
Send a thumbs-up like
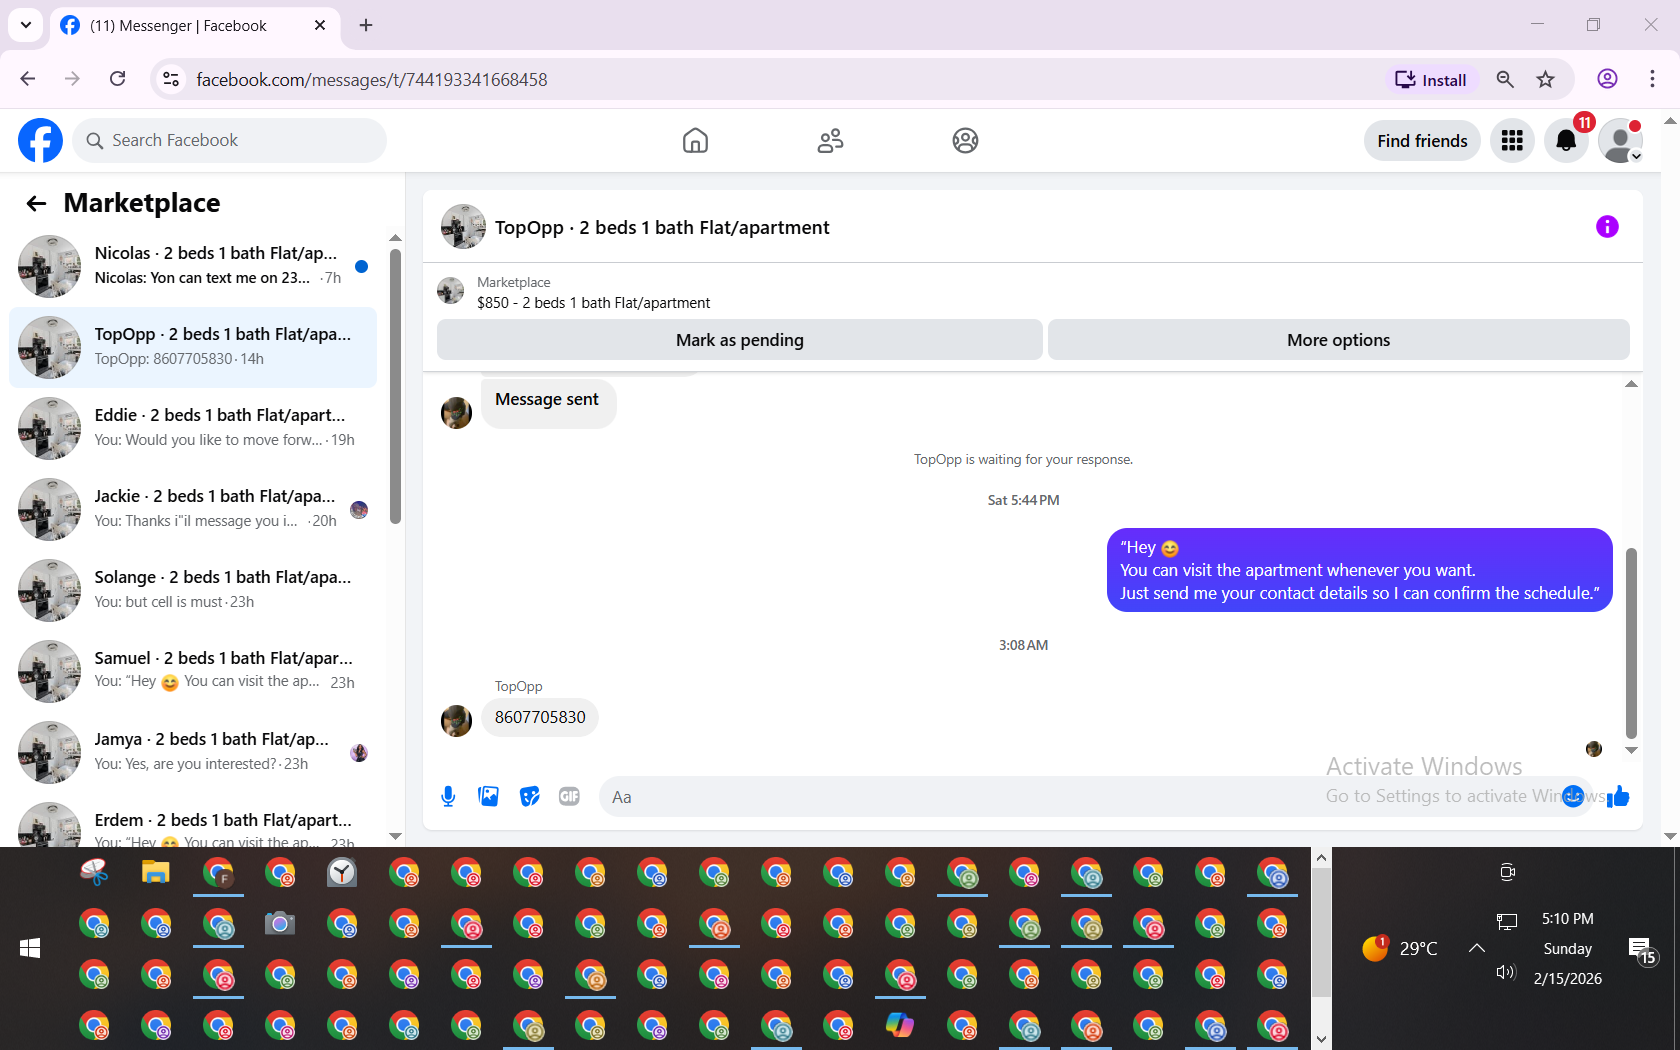pos(1618,796)
